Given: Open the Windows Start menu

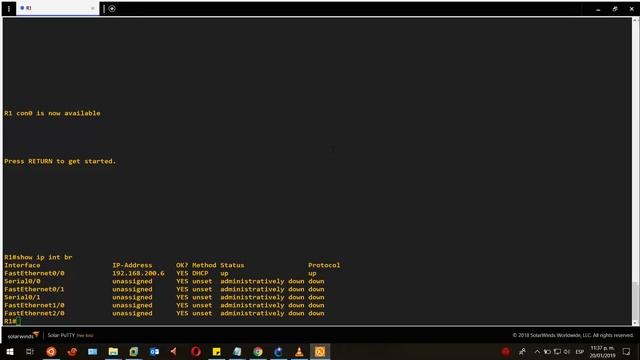Looking at the screenshot, I should coord(10,351).
